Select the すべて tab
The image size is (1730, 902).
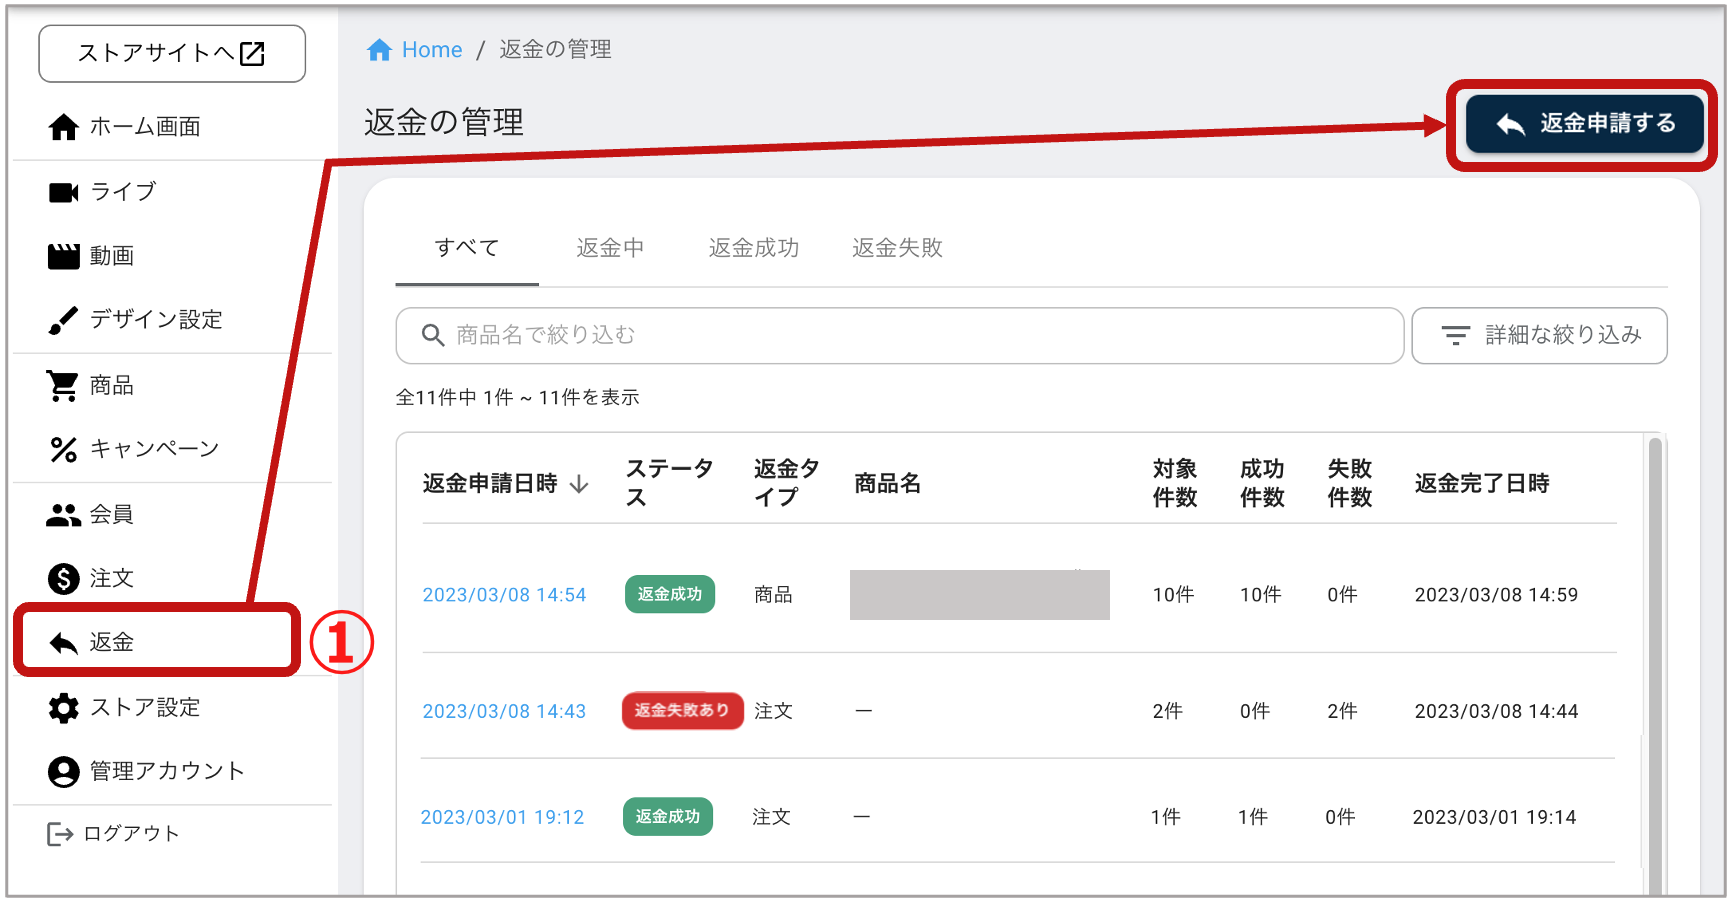467,248
